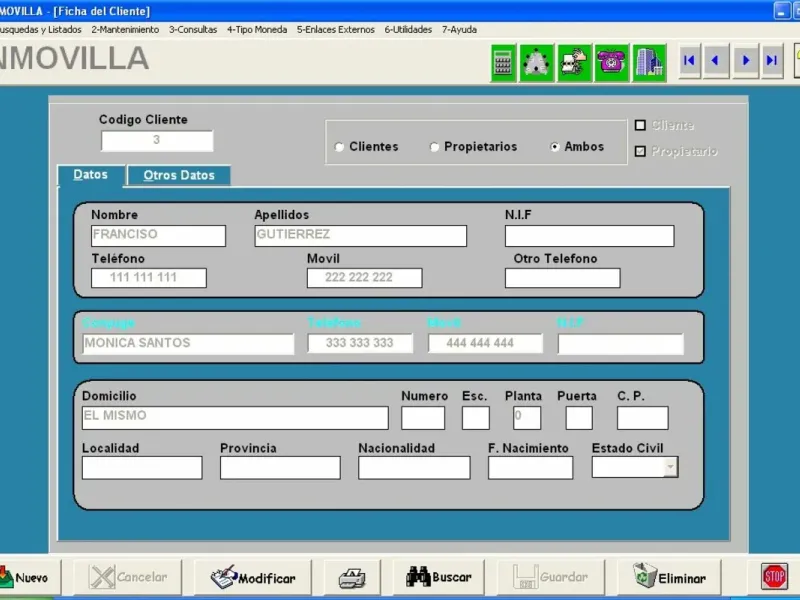This screenshot has height=600, width=800.
Task: Open the calculator toolbar icon
Action: [504, 63]
